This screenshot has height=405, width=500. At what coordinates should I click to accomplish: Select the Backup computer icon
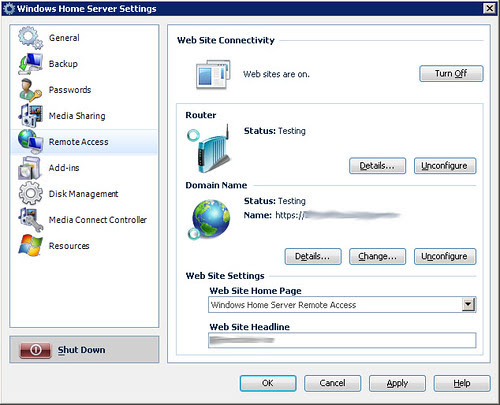tap(30, 64)
